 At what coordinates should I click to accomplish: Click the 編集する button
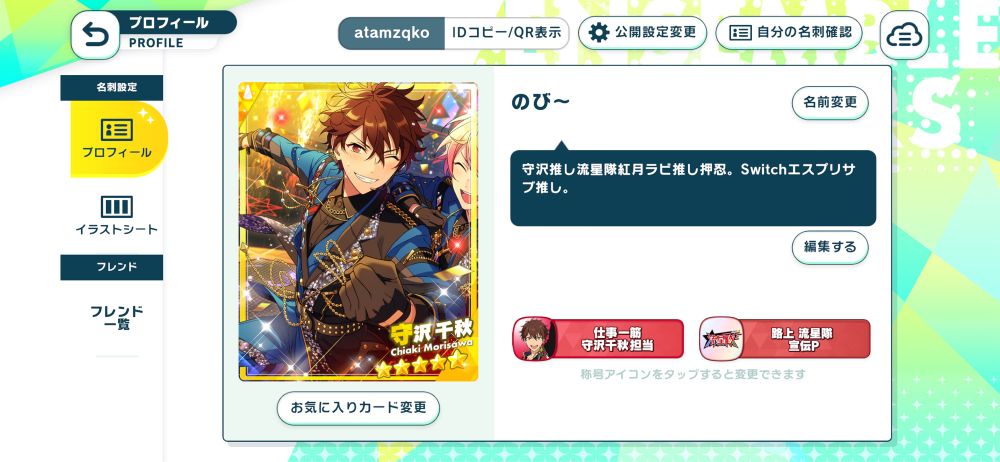point(830,248)
